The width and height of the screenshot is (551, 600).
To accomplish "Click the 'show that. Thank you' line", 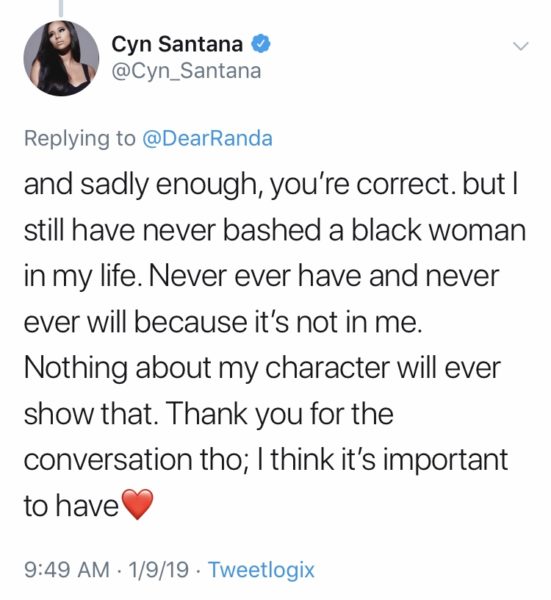I will pyautogui.click(x=209, y=415).
